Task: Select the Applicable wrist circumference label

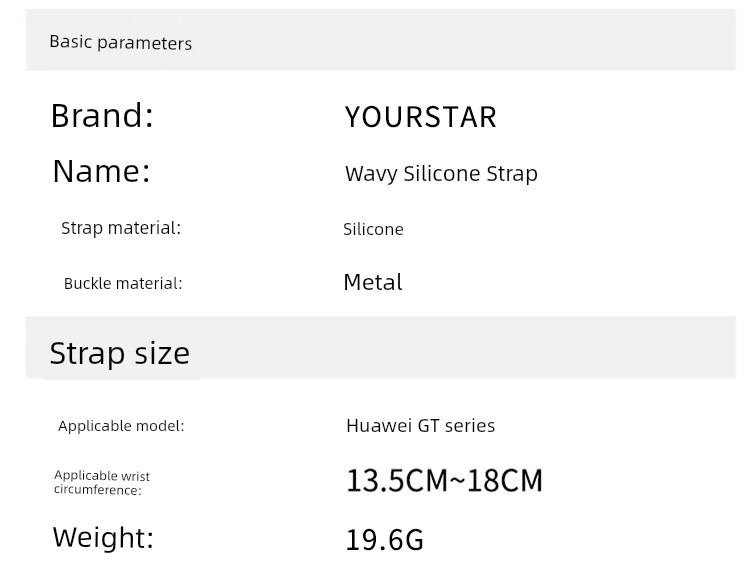Action: point(102,482)
